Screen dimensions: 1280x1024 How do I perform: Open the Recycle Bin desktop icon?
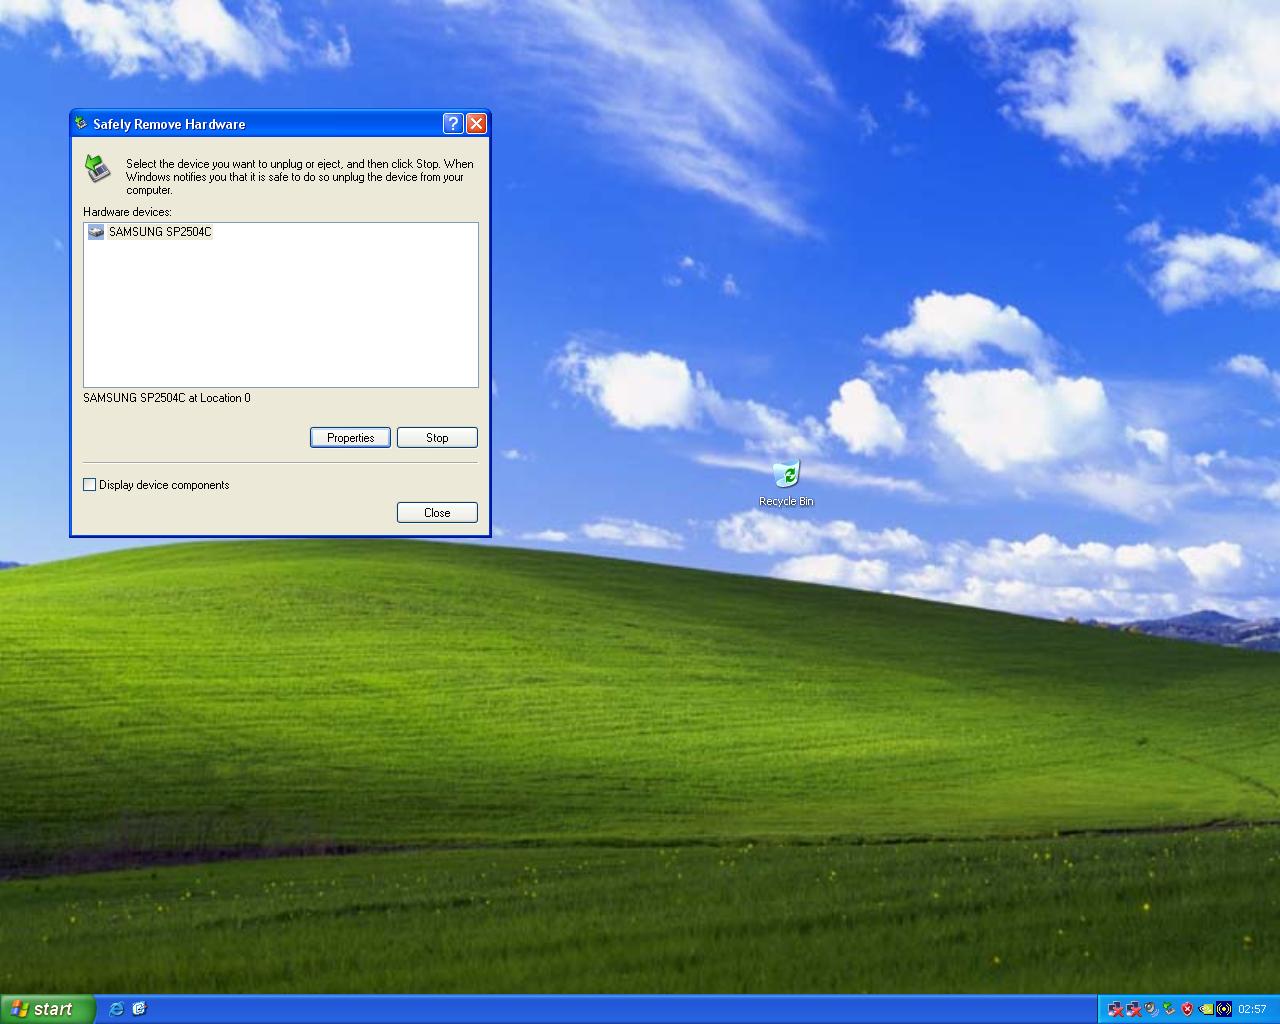786,484
